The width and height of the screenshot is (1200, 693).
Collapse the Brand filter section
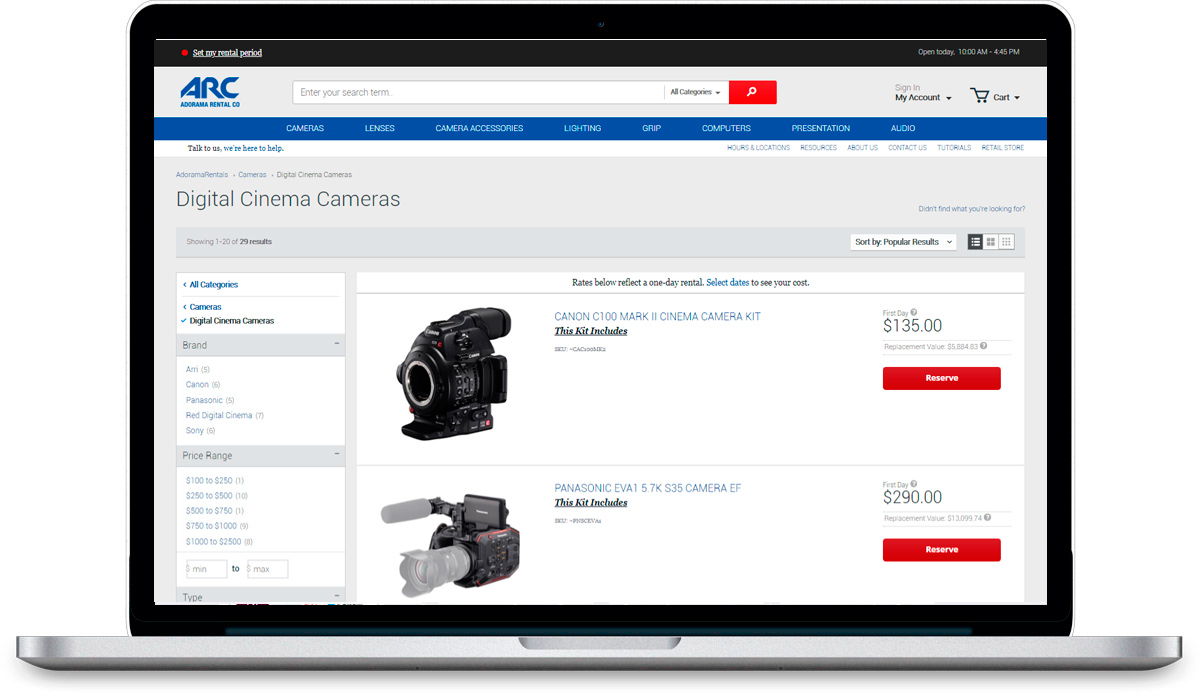(336, 344)
